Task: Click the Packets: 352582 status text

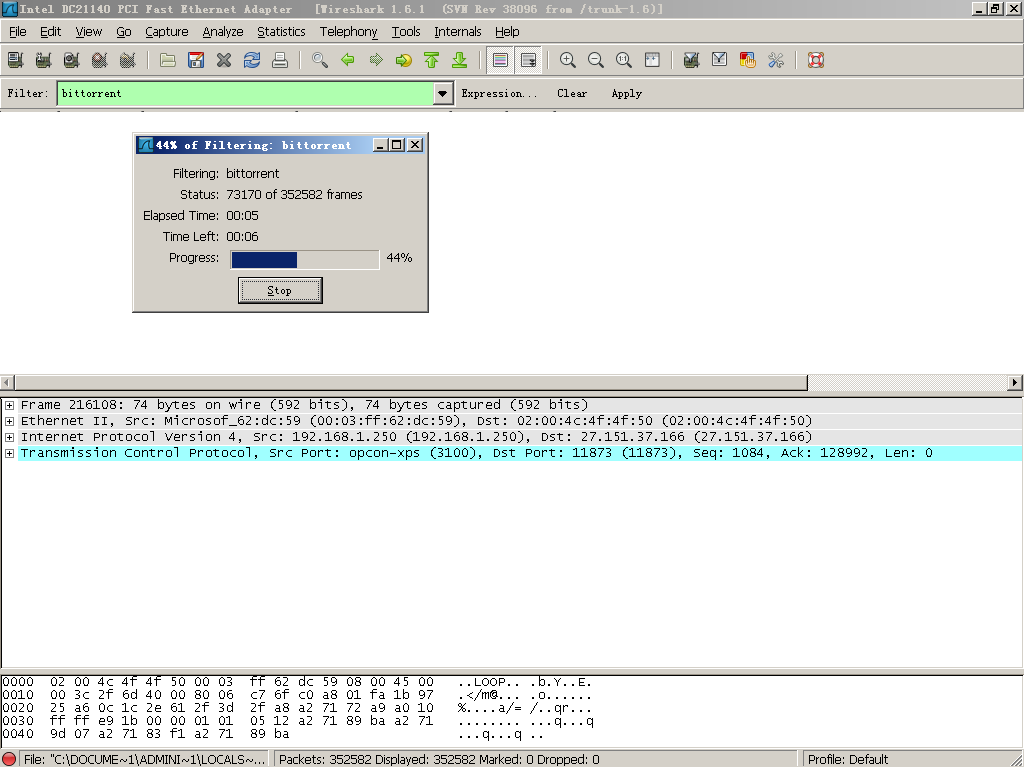Action: [x=439, y=760]
